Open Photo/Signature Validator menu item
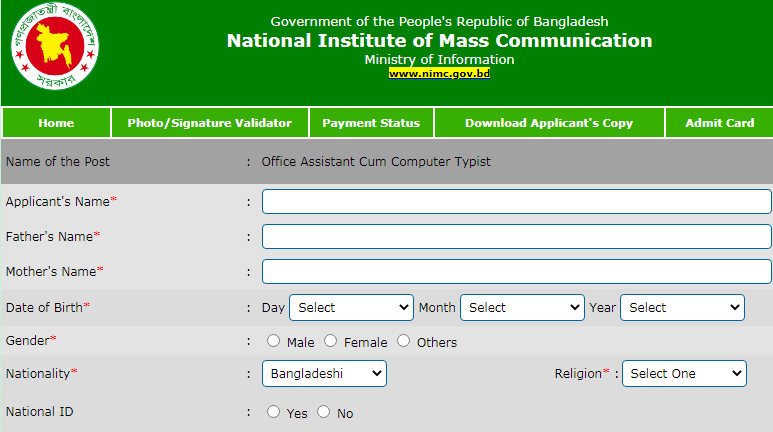Screen dimensions: 773x432 210,123
